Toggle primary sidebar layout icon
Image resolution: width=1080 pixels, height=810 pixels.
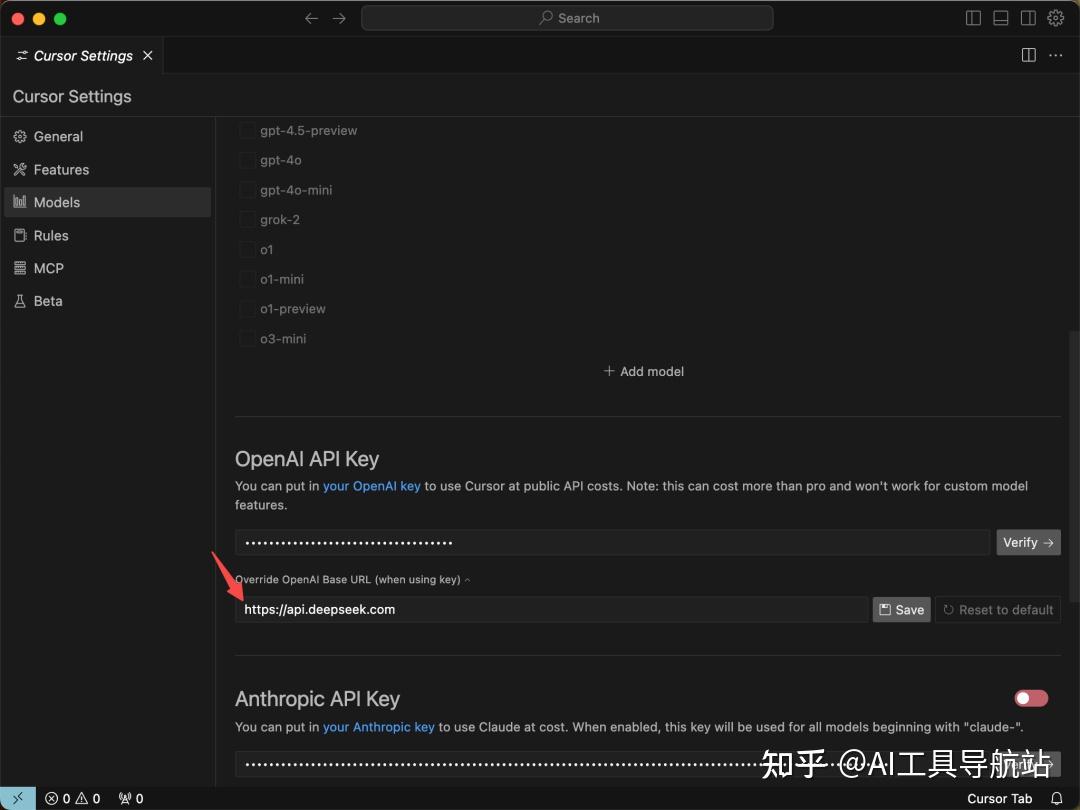click(973, 19)
